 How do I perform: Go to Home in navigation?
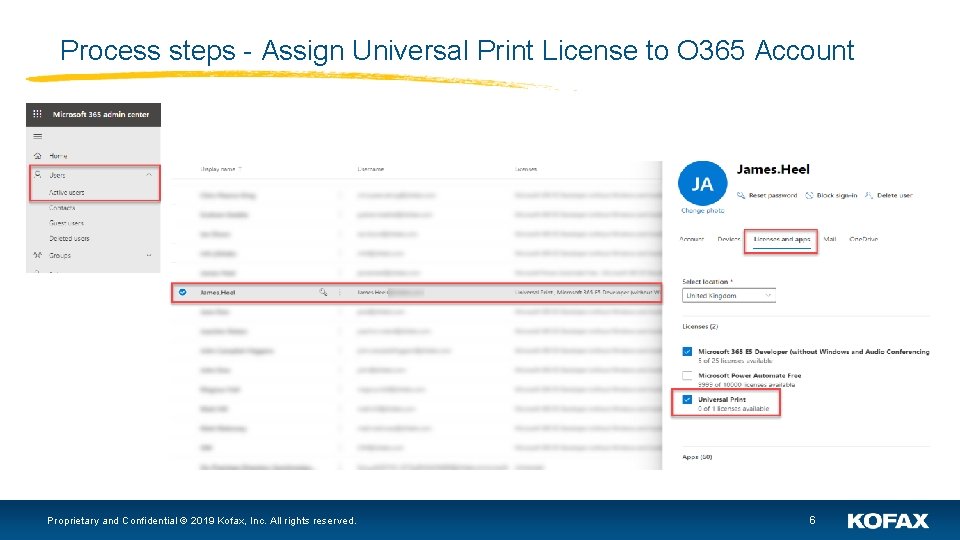[58, 156]
